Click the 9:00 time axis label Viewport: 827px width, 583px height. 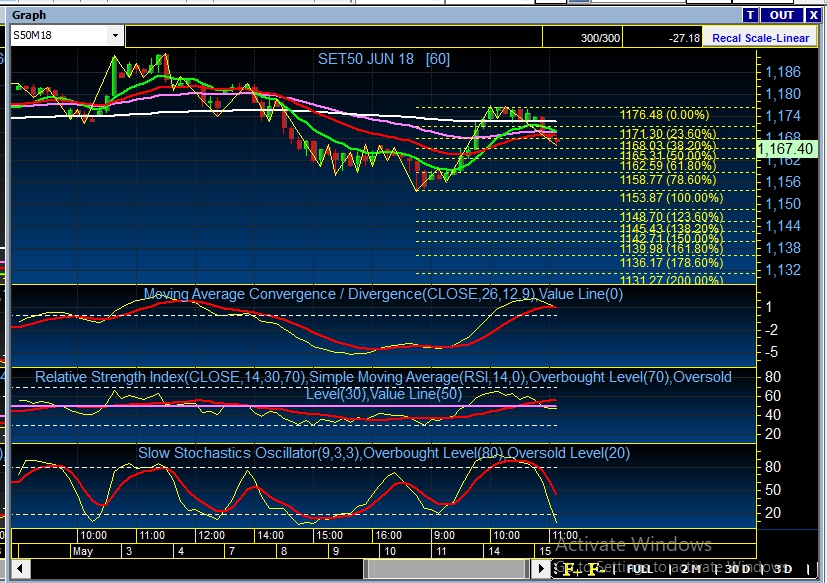[x=444, y=535]
